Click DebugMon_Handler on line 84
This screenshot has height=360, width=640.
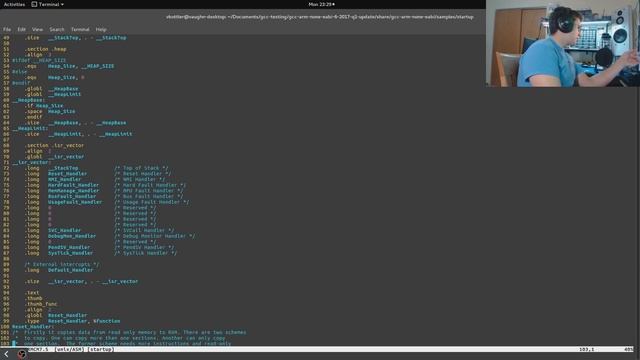point(72,236)
